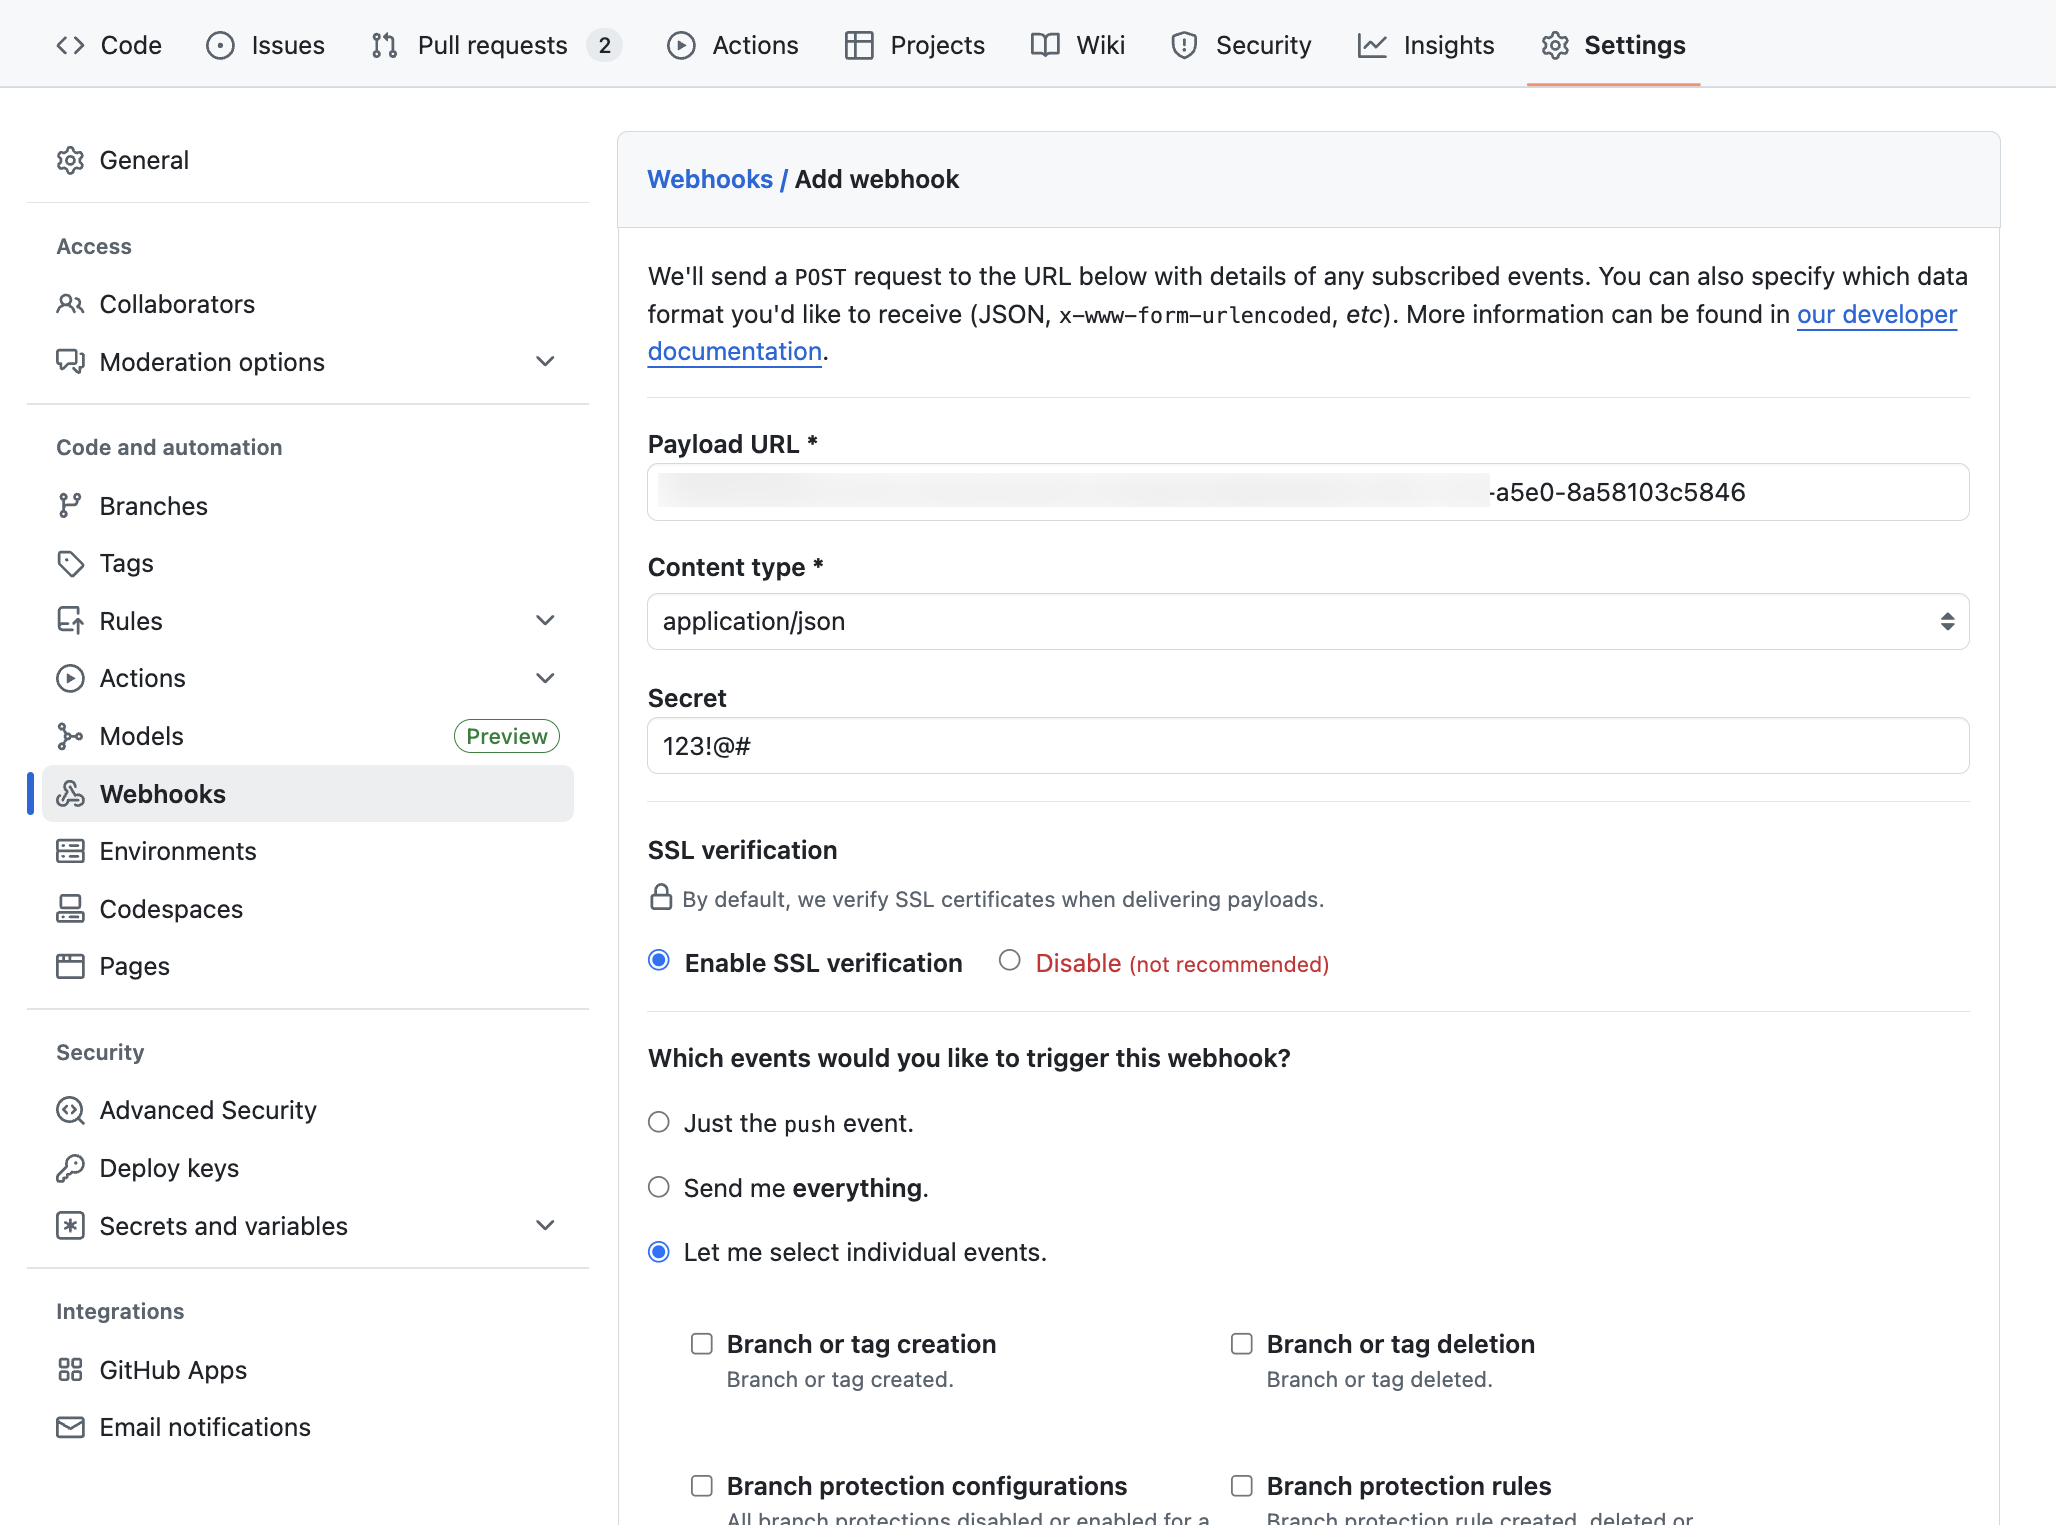This screenshot has width=2056, height=1525.
Task: Click the Webhooks breadcrumb link
Action: tap(711, 179)
